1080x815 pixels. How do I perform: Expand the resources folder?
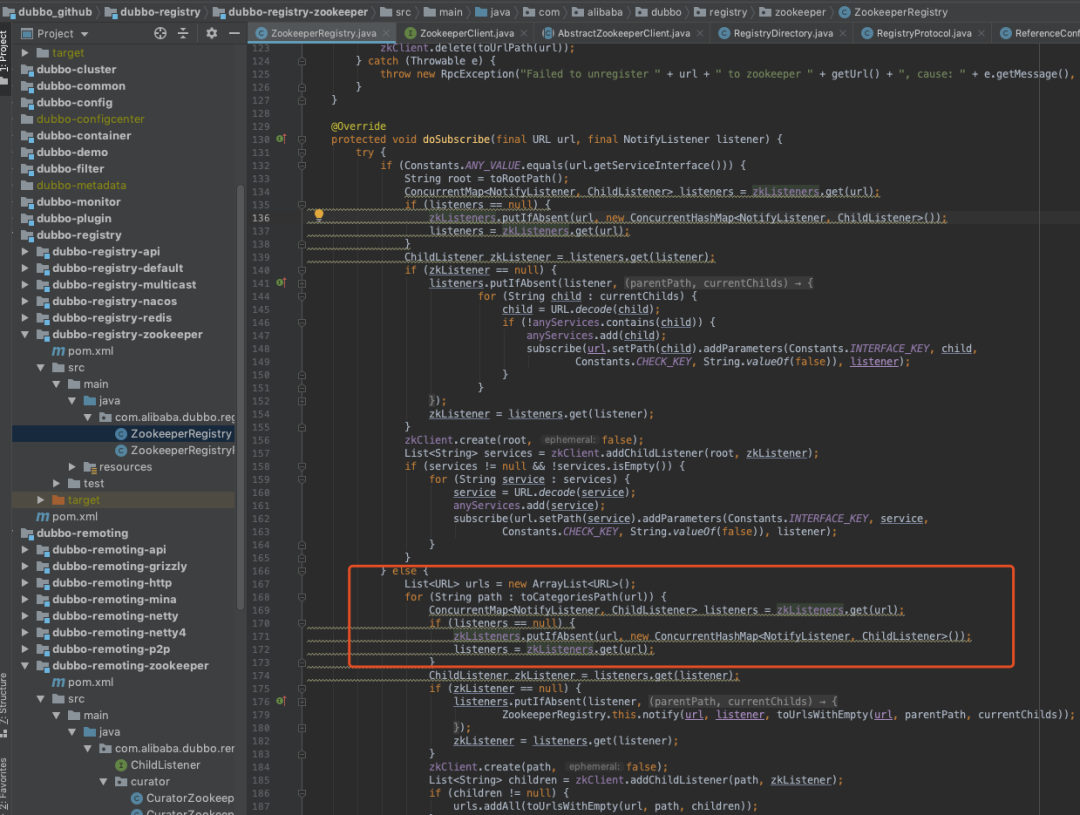[73, 467]
